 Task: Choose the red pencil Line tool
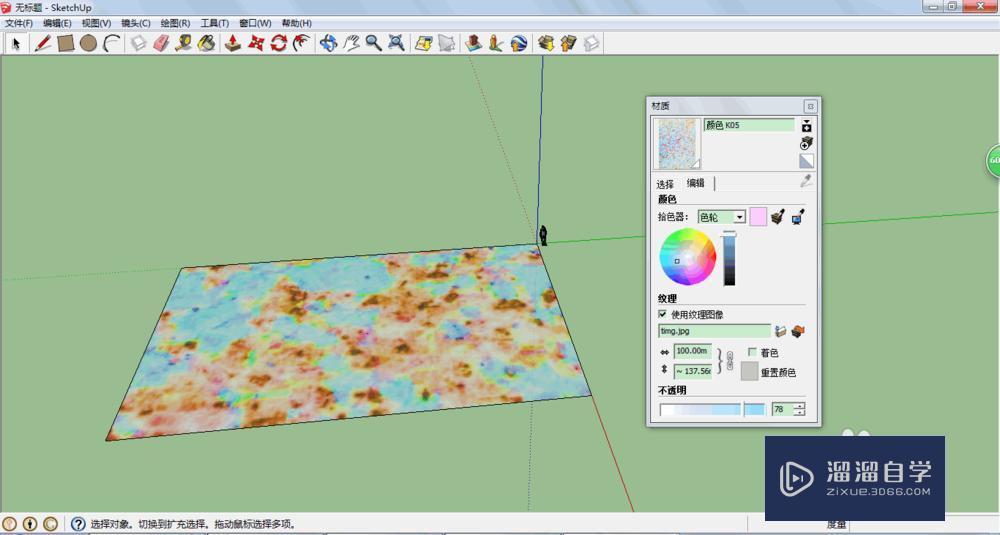click(x=43, y=43)
